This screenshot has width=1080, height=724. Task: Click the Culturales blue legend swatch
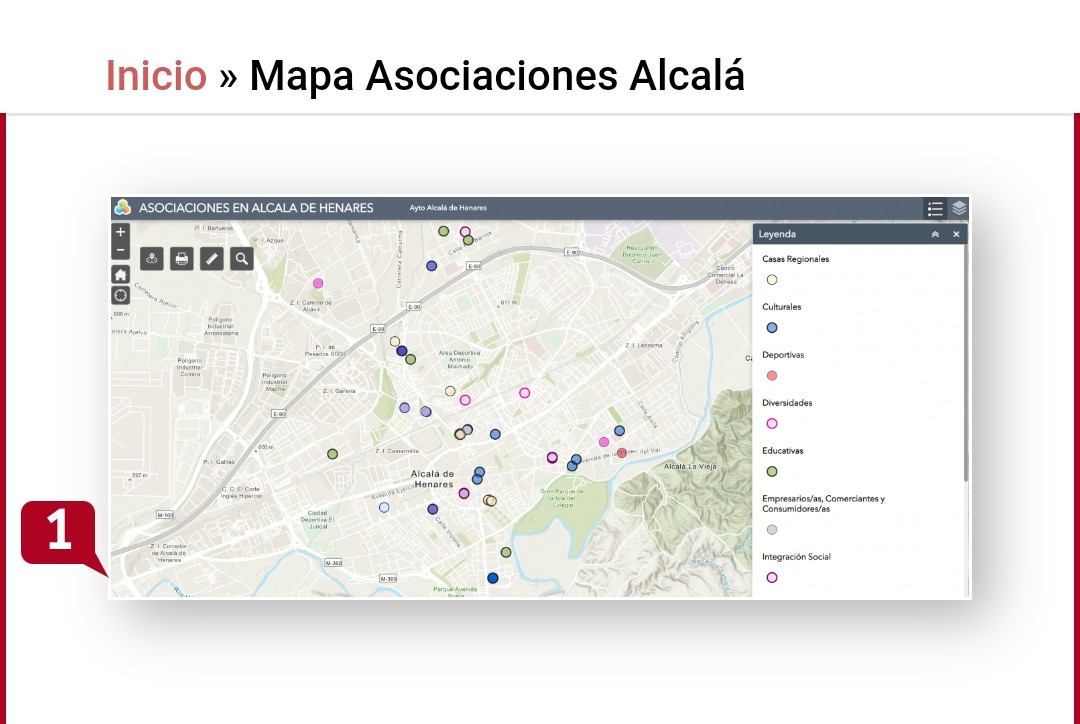[772, 328]
